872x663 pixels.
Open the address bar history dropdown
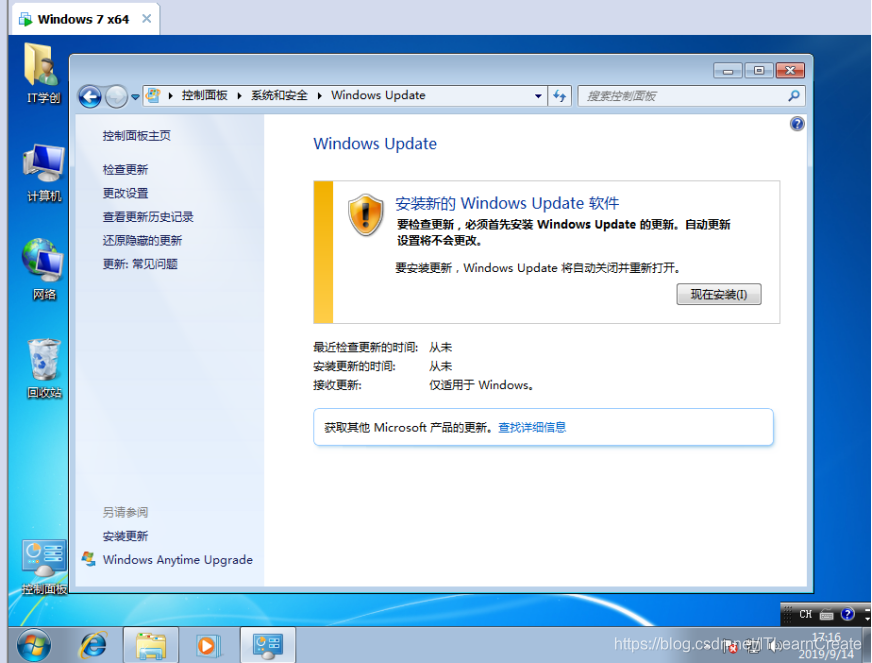538,96
